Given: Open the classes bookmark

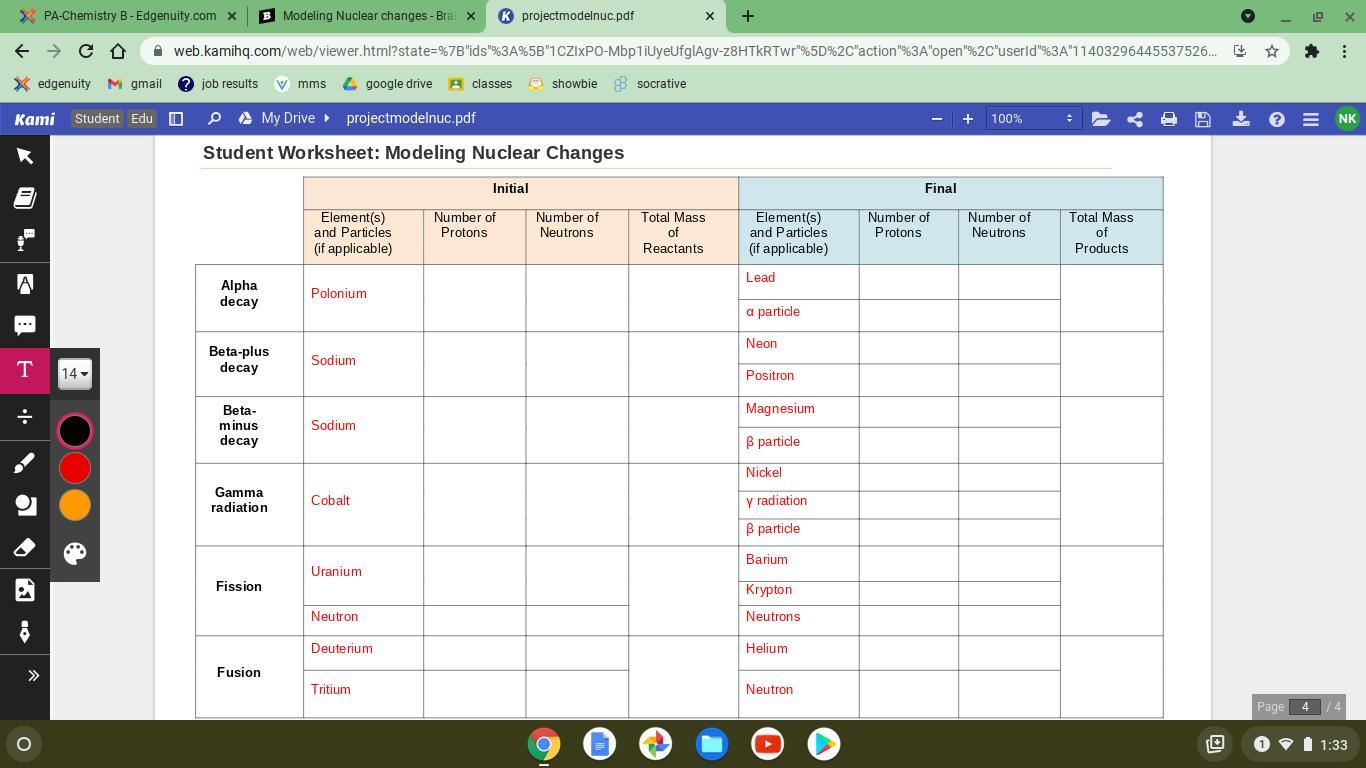Looking at the screenshot, I should (480, 84).
